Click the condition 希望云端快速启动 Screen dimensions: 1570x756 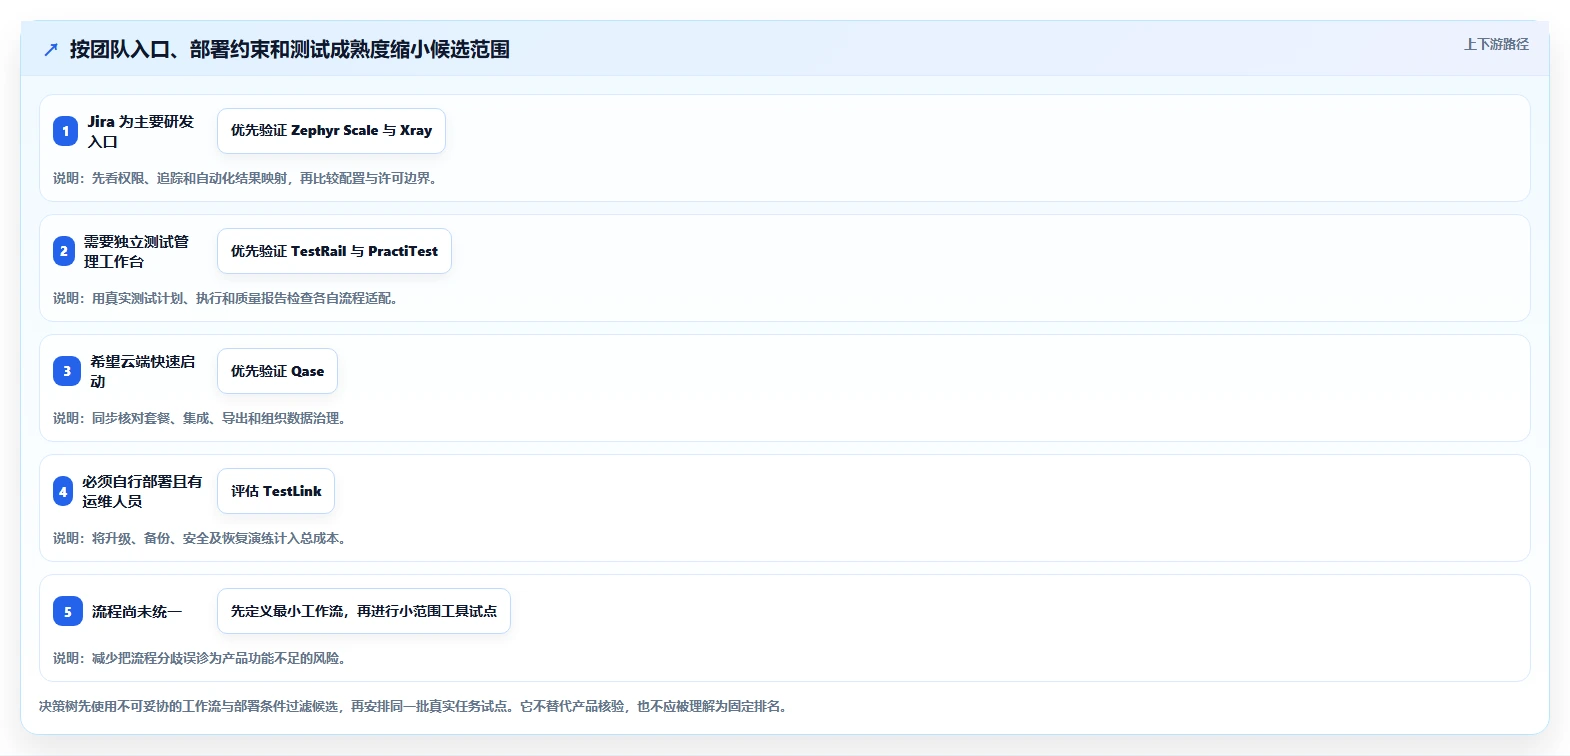coord(143,371)
